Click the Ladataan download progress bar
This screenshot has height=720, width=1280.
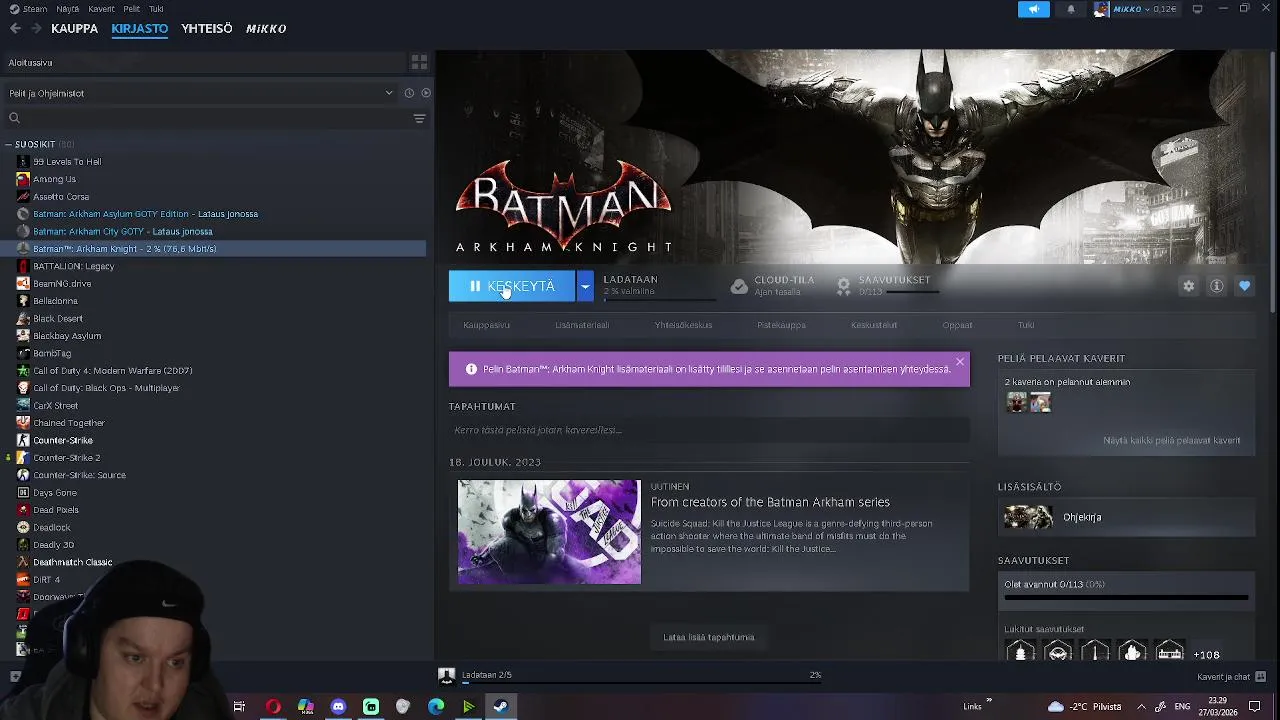660,299
